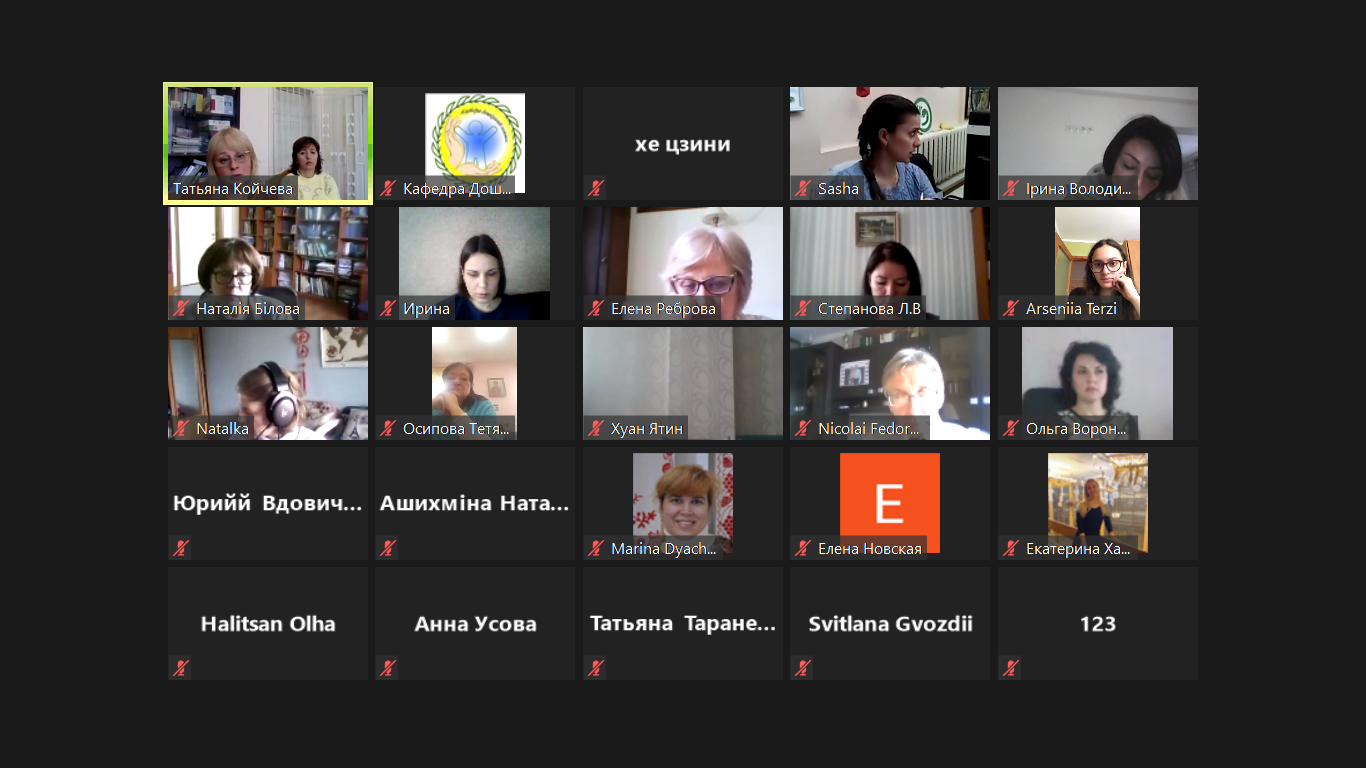Click muted mic icon on хе цзини tile
The image size is (1366, 768).
[x=596, y=188]
